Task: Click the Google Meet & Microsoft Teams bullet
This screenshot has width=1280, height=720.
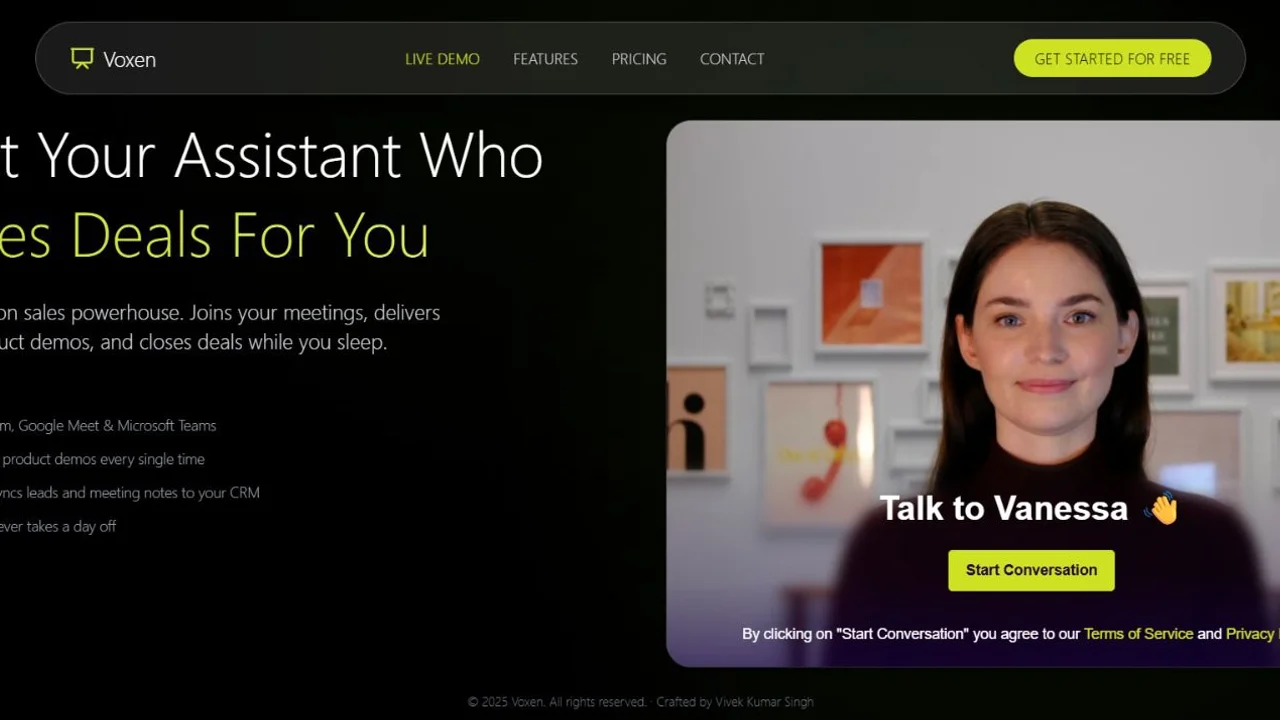Action: [x=108, y=425]
